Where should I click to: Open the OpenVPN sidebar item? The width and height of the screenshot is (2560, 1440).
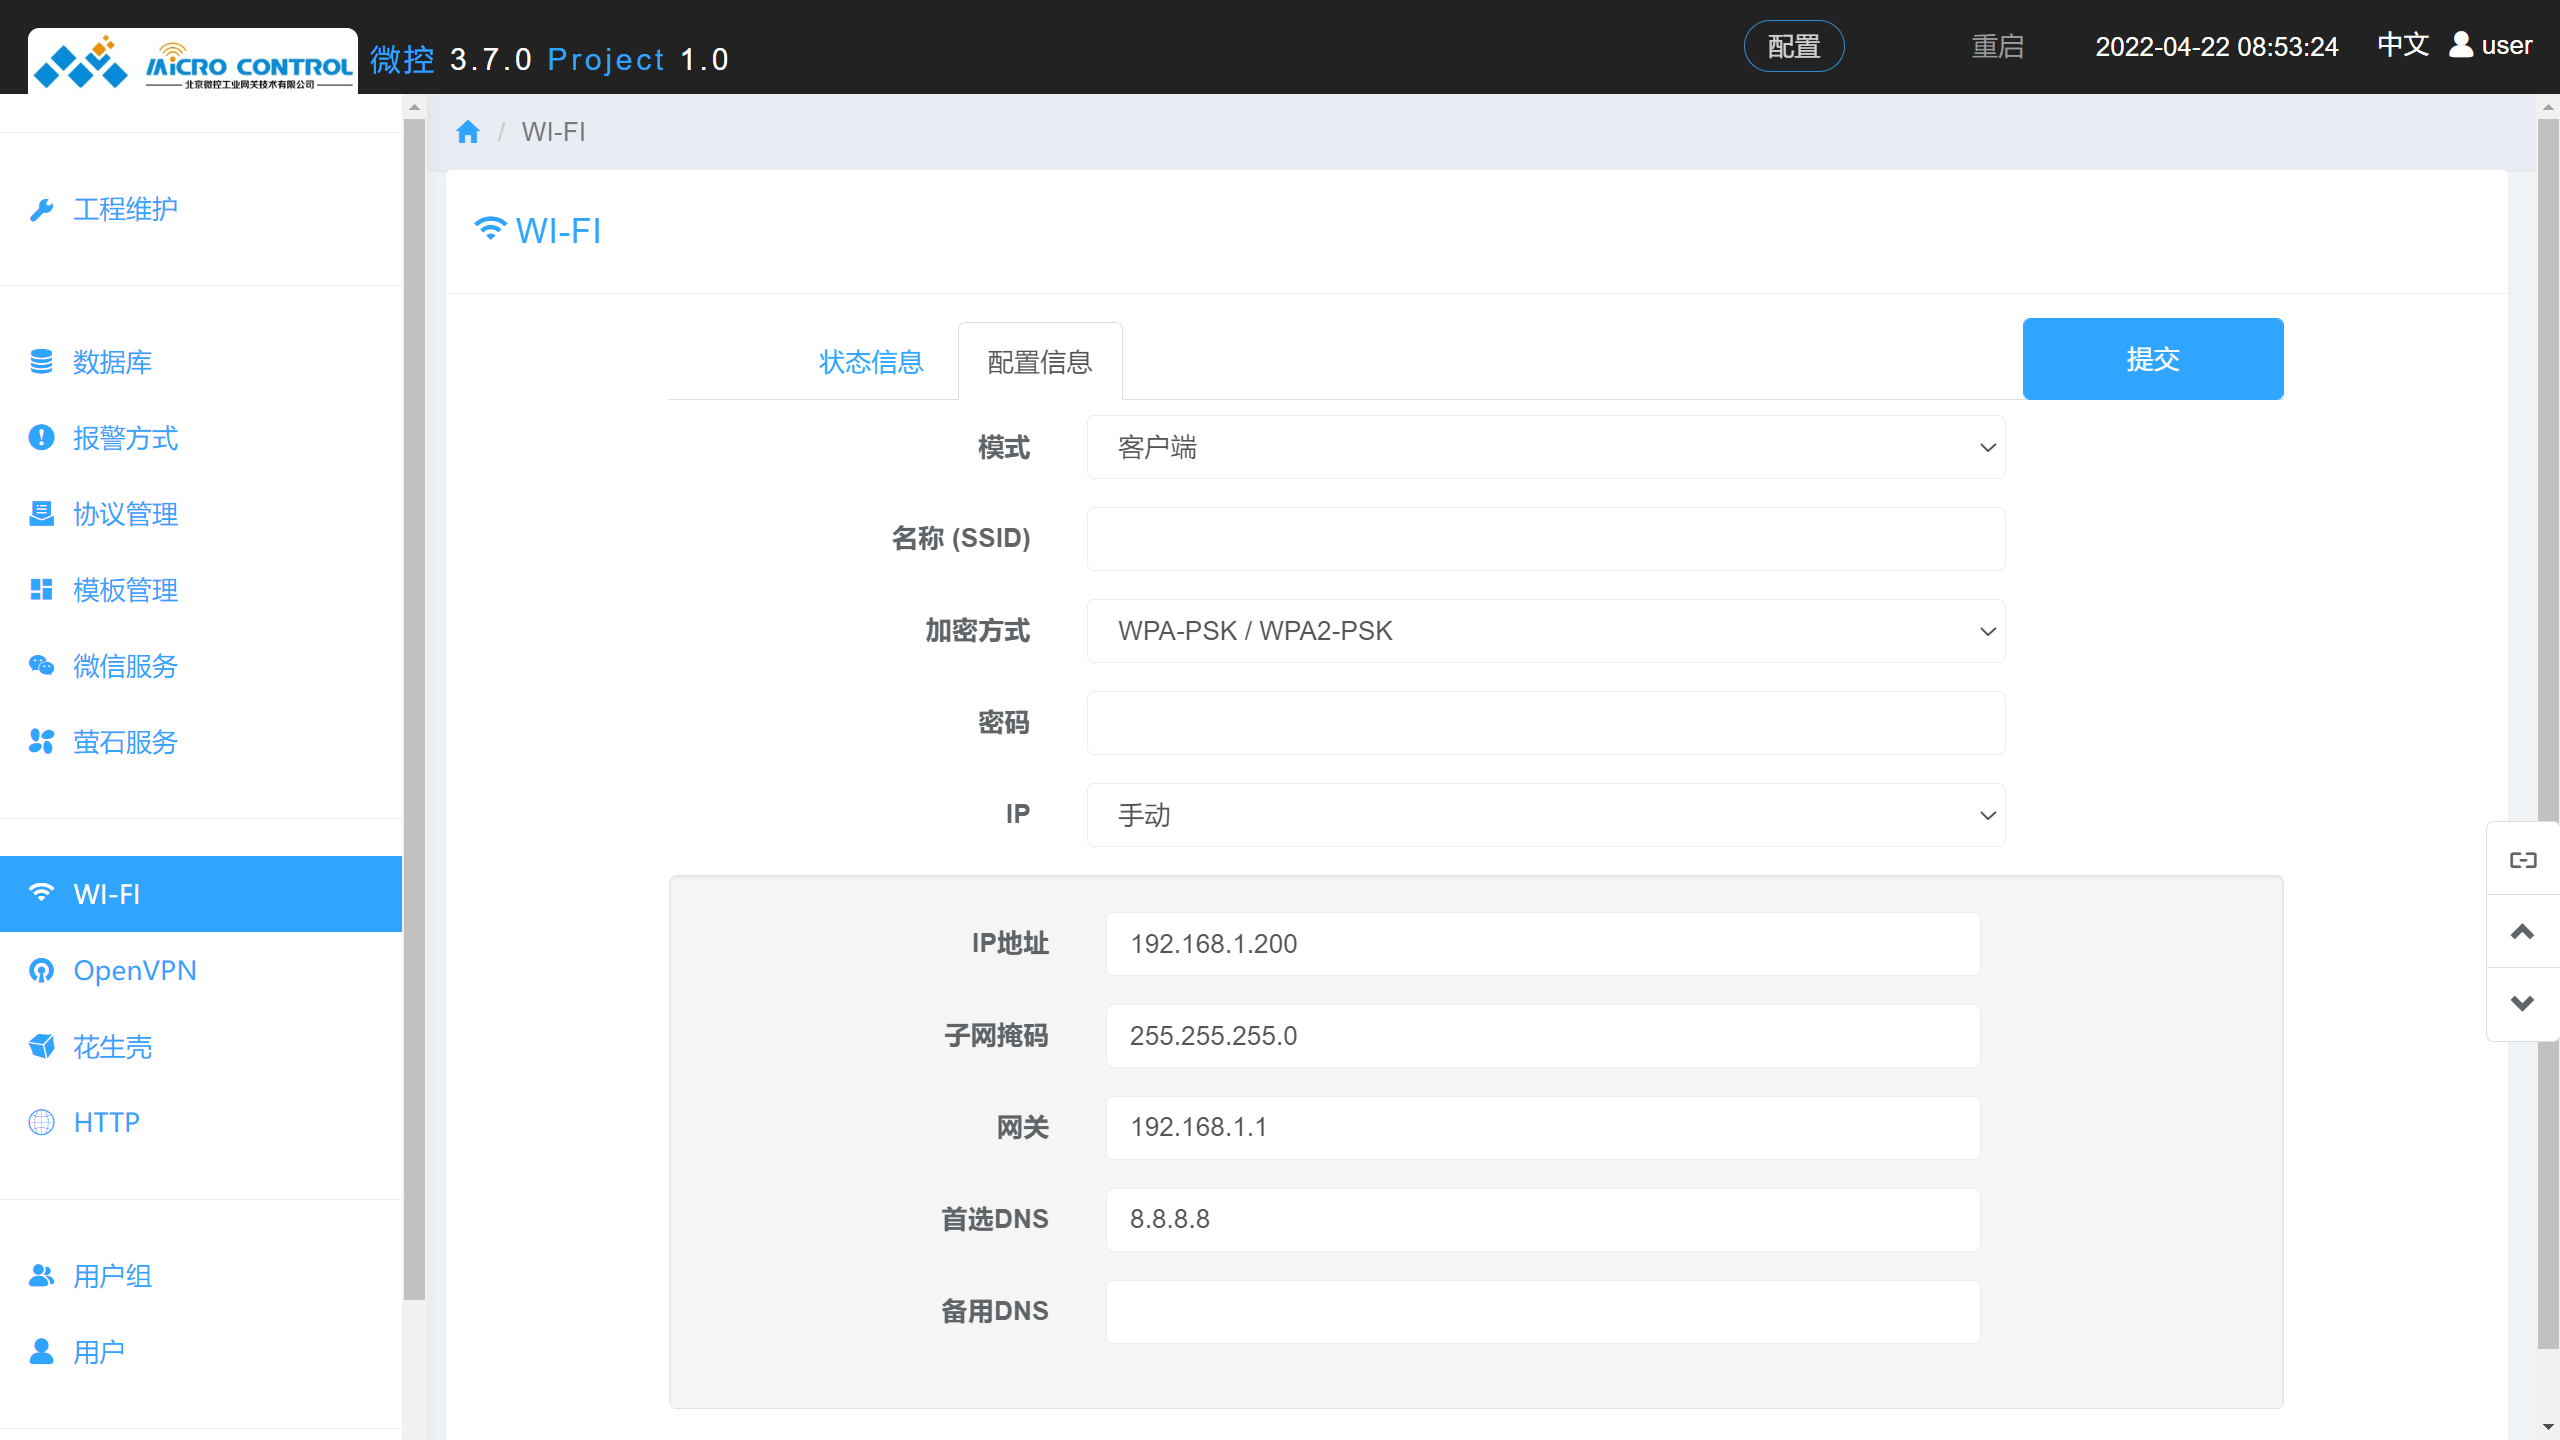[134, 970]
